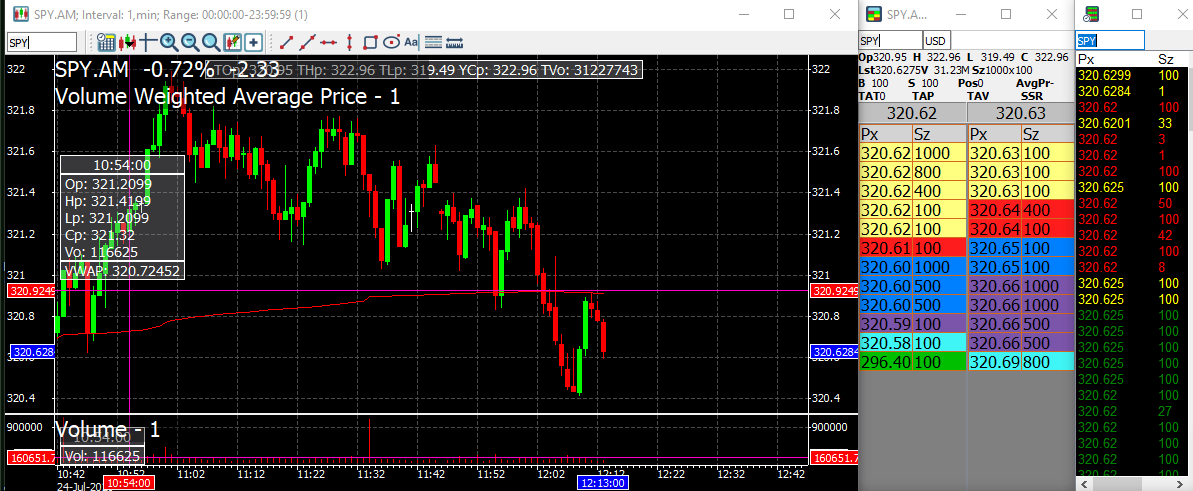
Task: Select the purple 320.59 bid row
Action: pos(911,323)
